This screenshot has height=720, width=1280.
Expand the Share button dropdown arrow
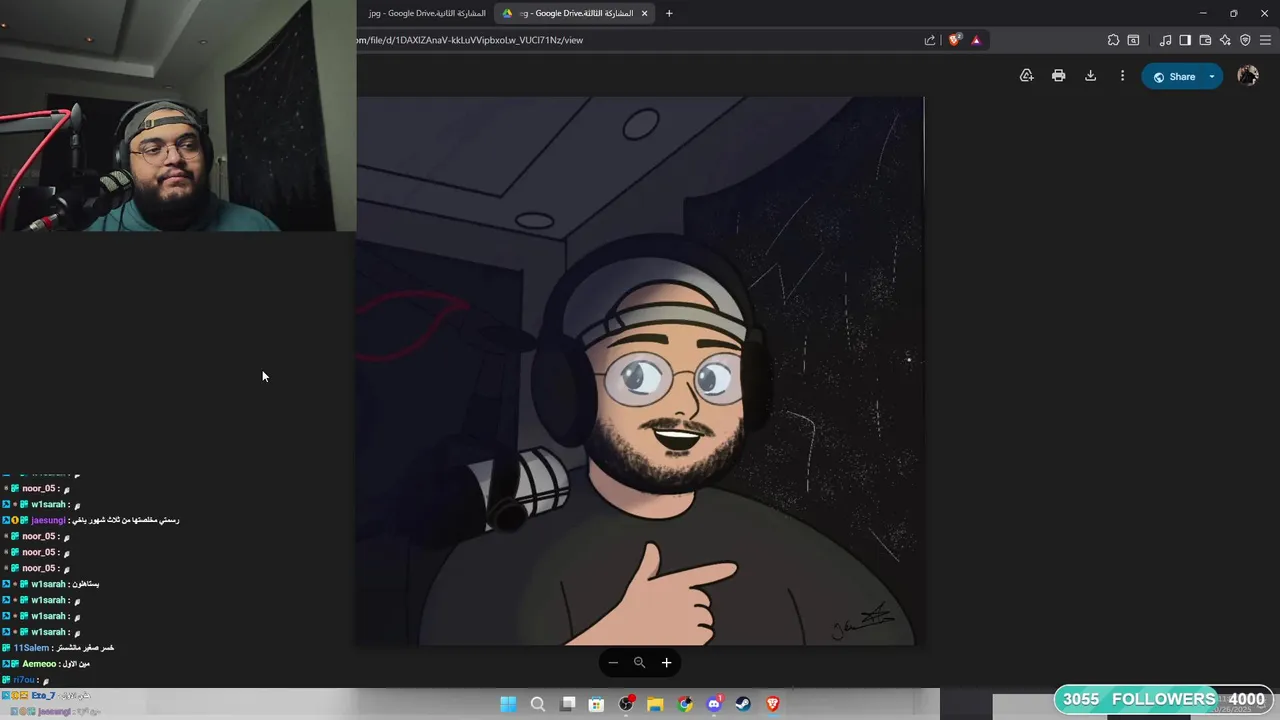[x=1212, y=77]
